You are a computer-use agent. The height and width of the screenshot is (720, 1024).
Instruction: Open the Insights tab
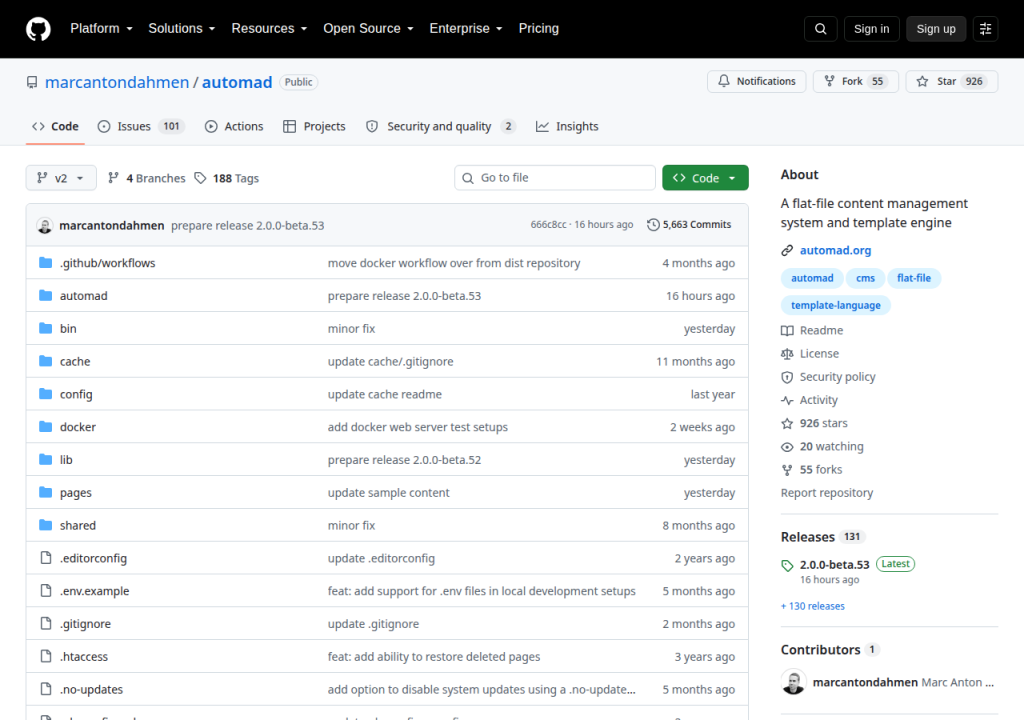[567, 127]
